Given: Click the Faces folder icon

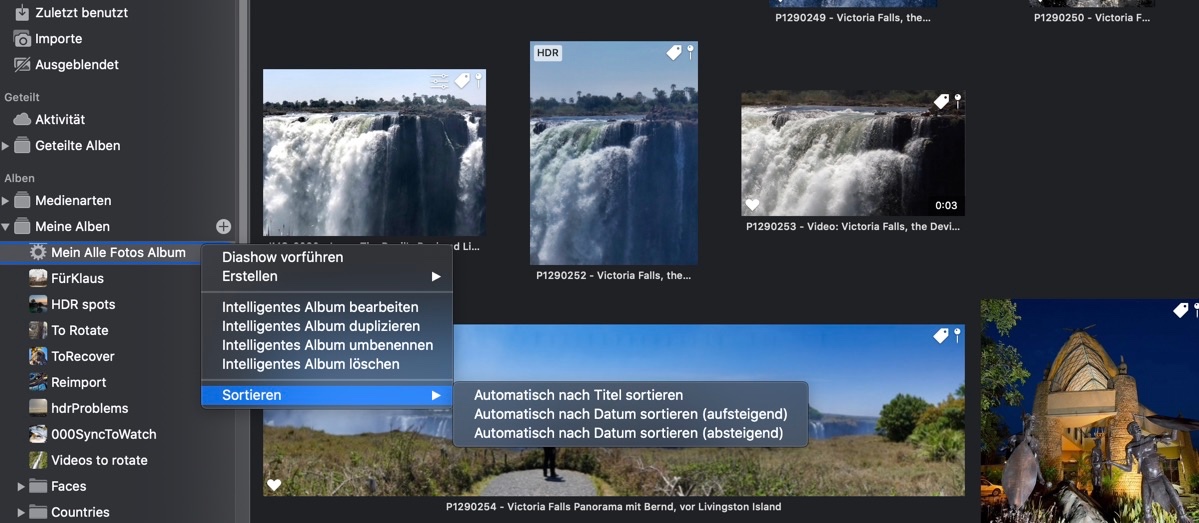Looking at the screenshot, I should (38, 486).
